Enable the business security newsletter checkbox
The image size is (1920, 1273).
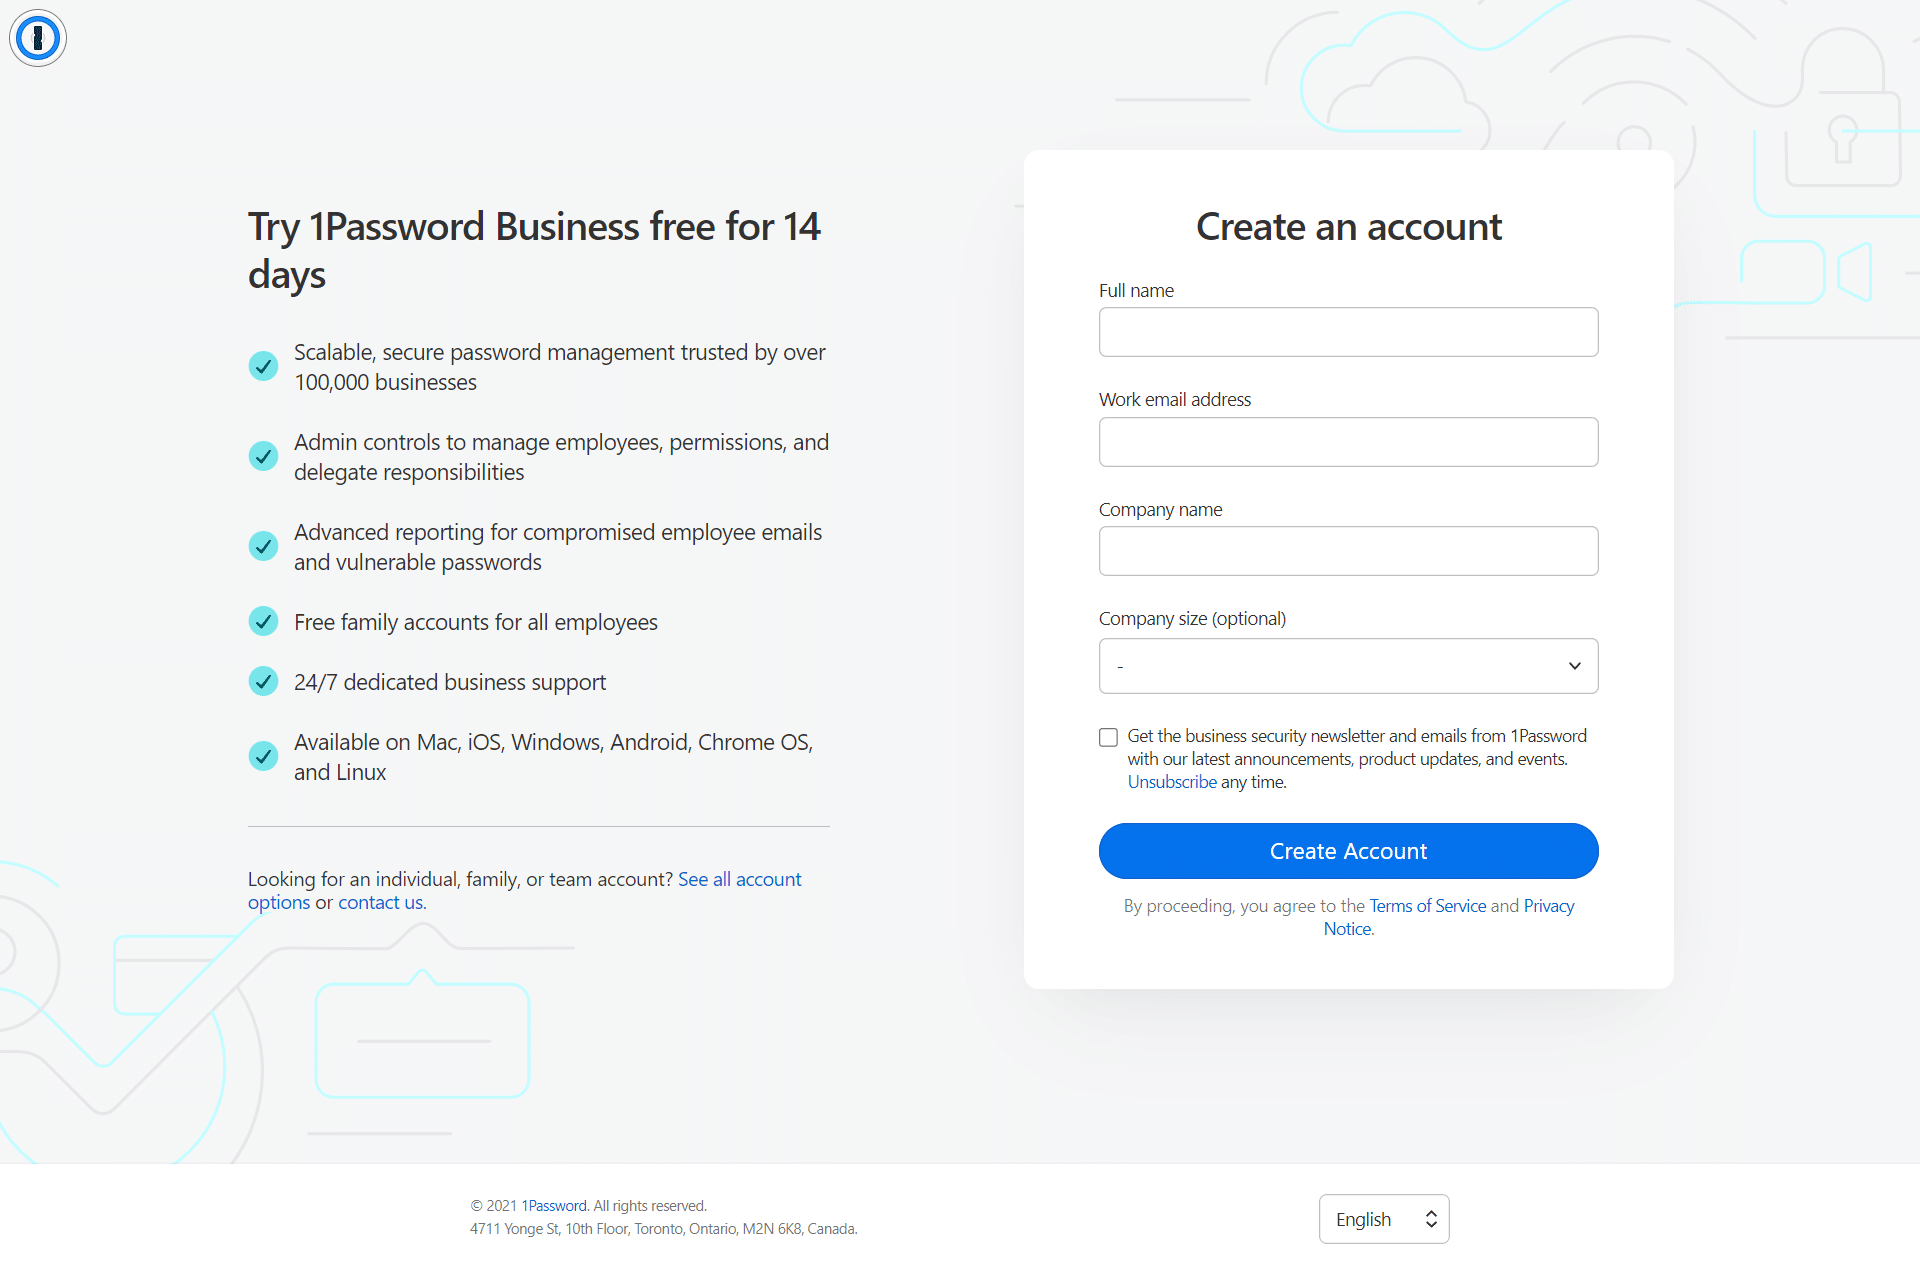coord(1108,736)
